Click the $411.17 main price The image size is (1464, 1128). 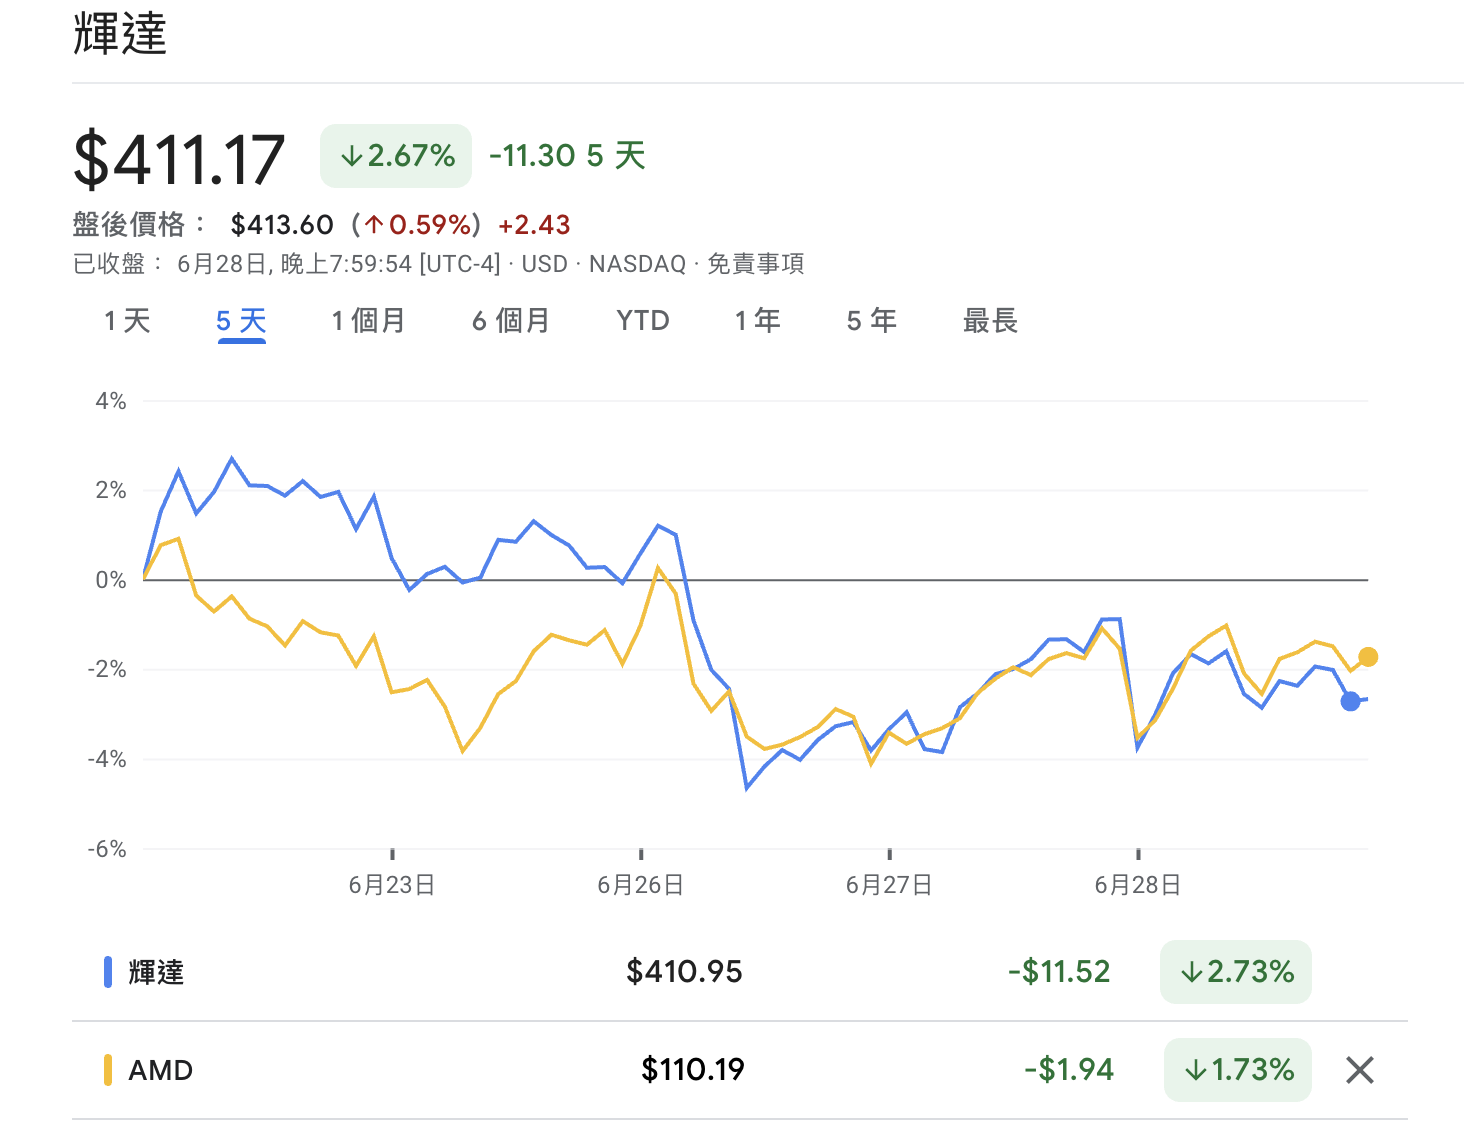[x=179, y=159]
